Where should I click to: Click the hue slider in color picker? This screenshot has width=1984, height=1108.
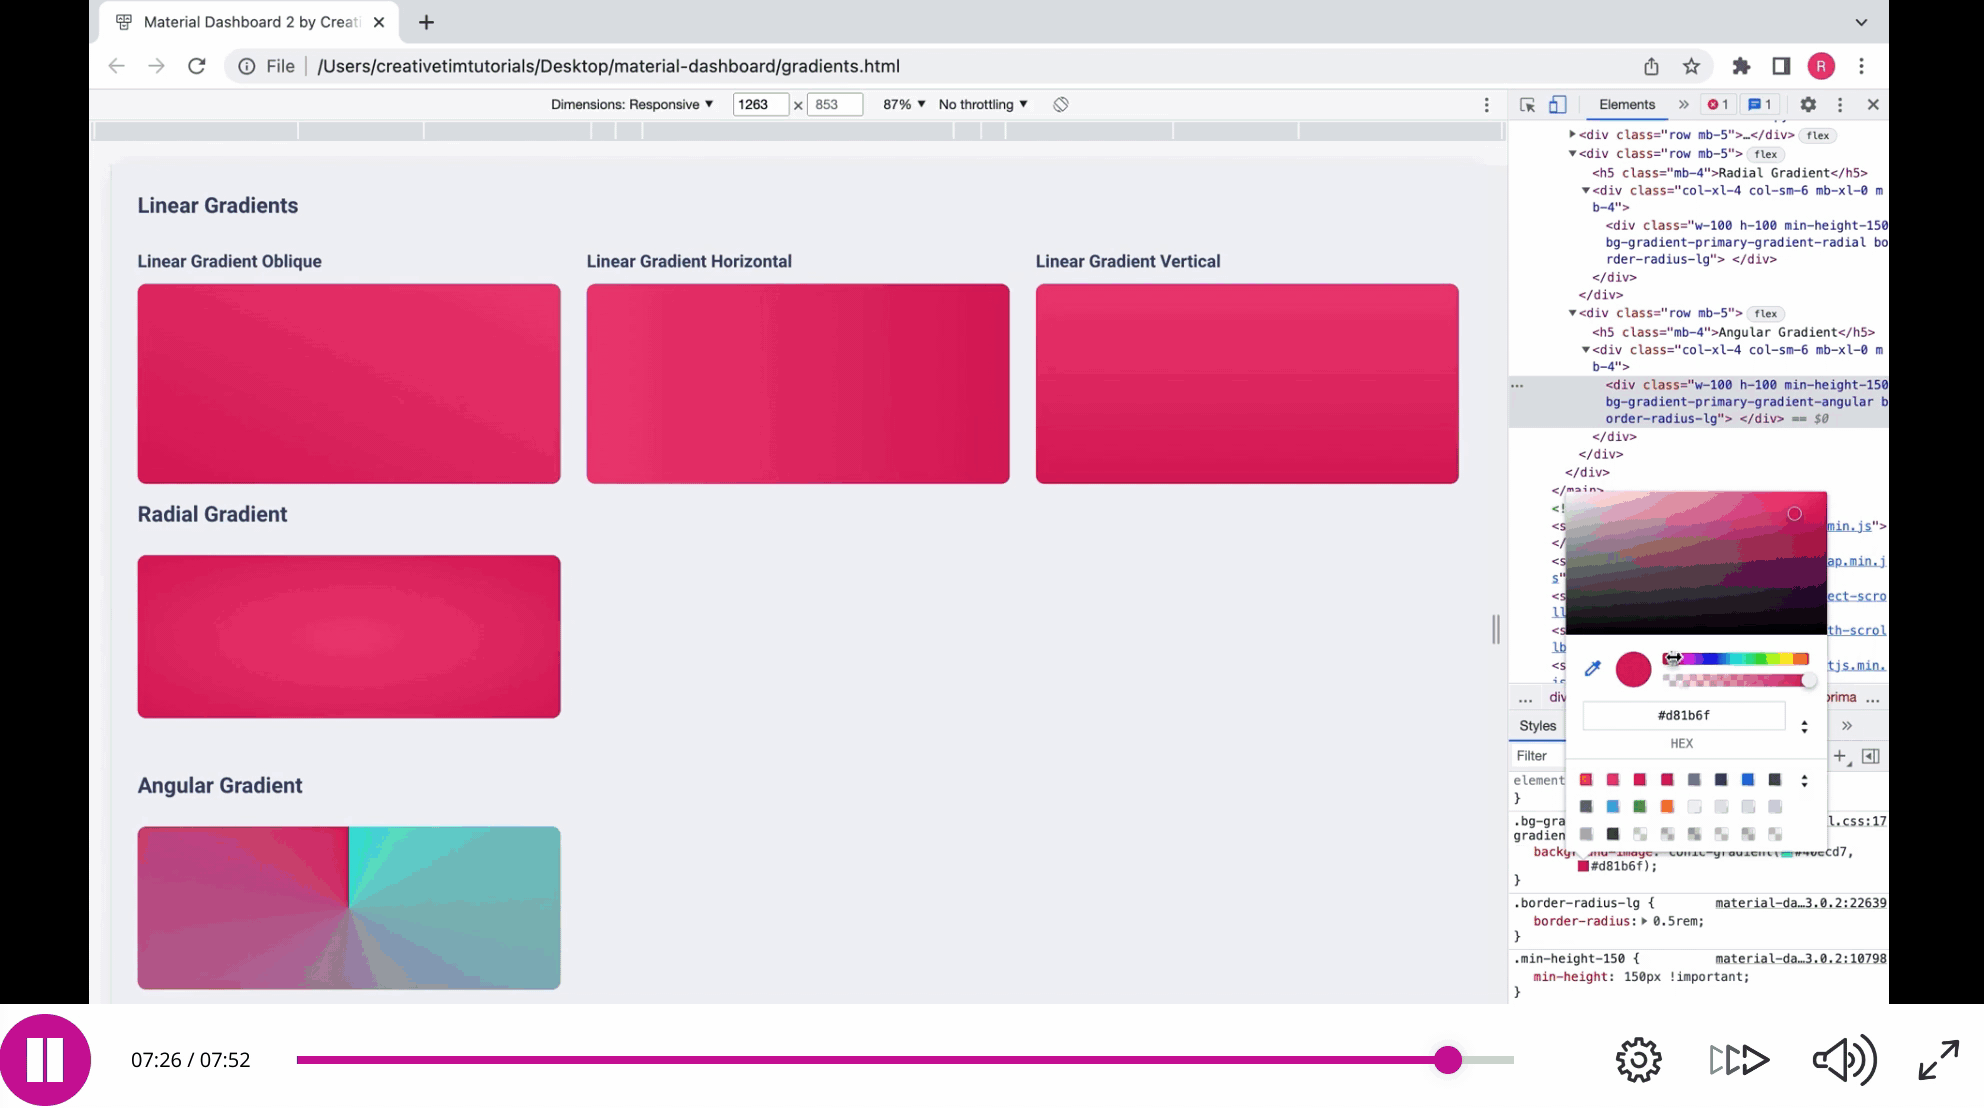point(1735,658)
